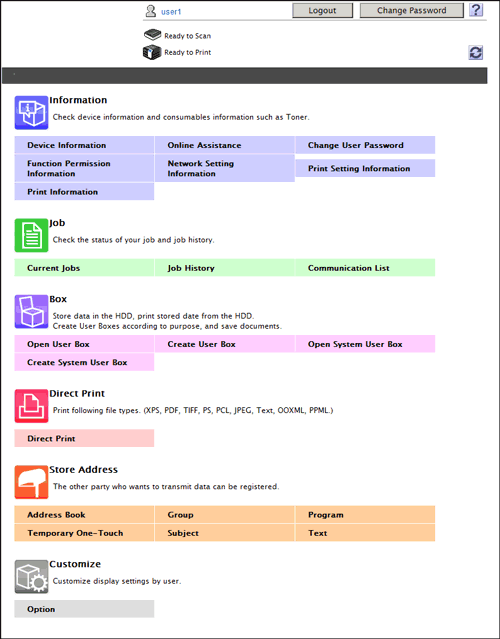
Task: Click the orange Store Address mailbox icon
Action: (31, 482)
